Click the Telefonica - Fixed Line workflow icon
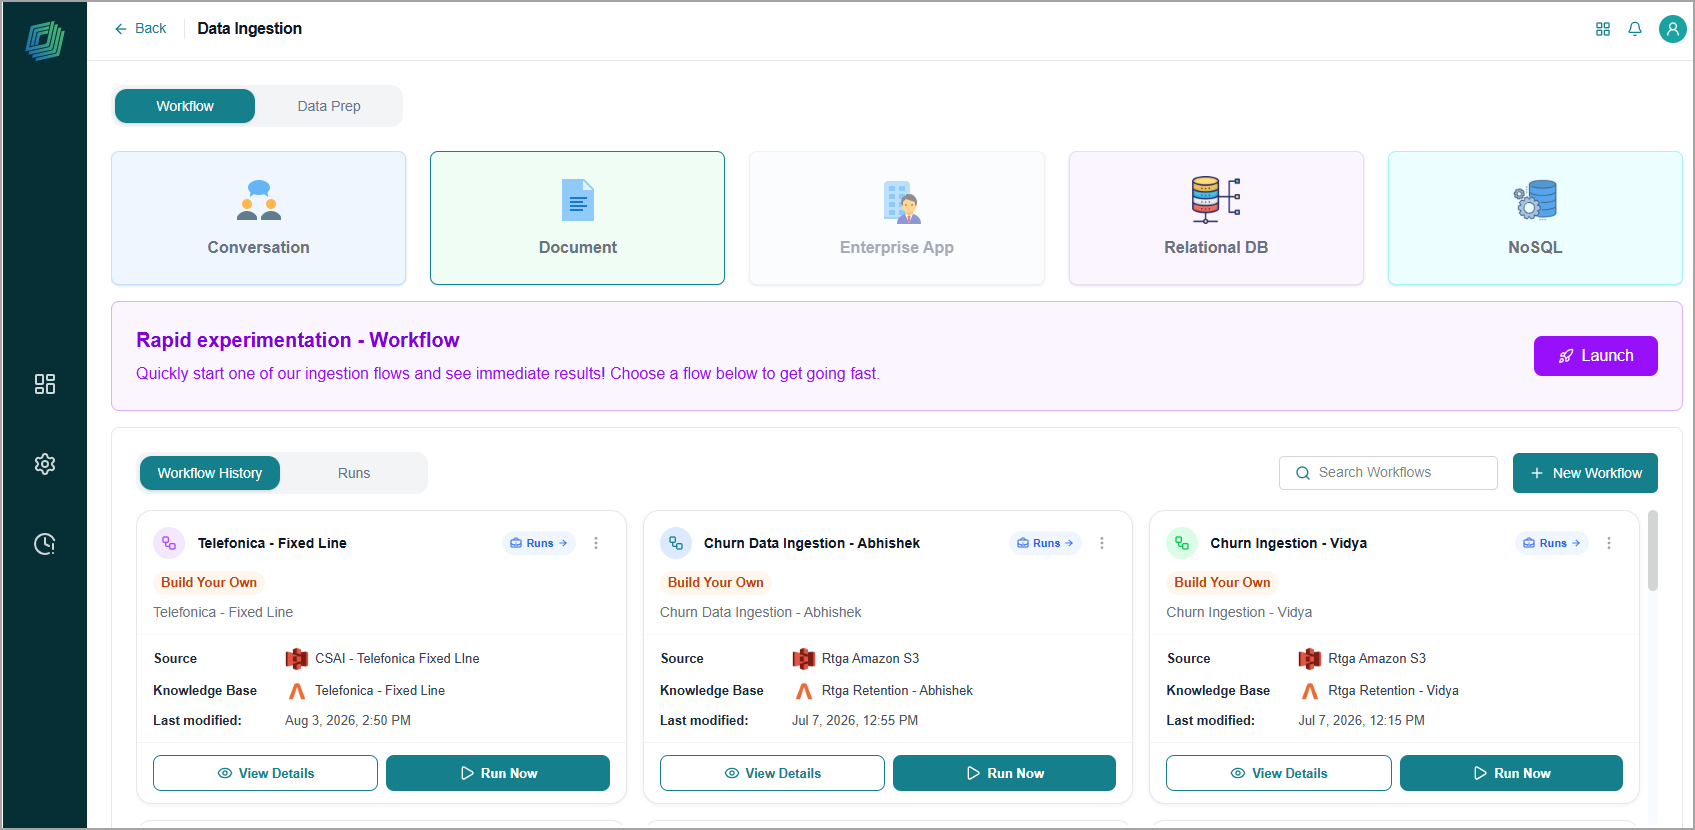Image resolution: width=1695 pixels, height=830 pixels. [x=169, y=543]
